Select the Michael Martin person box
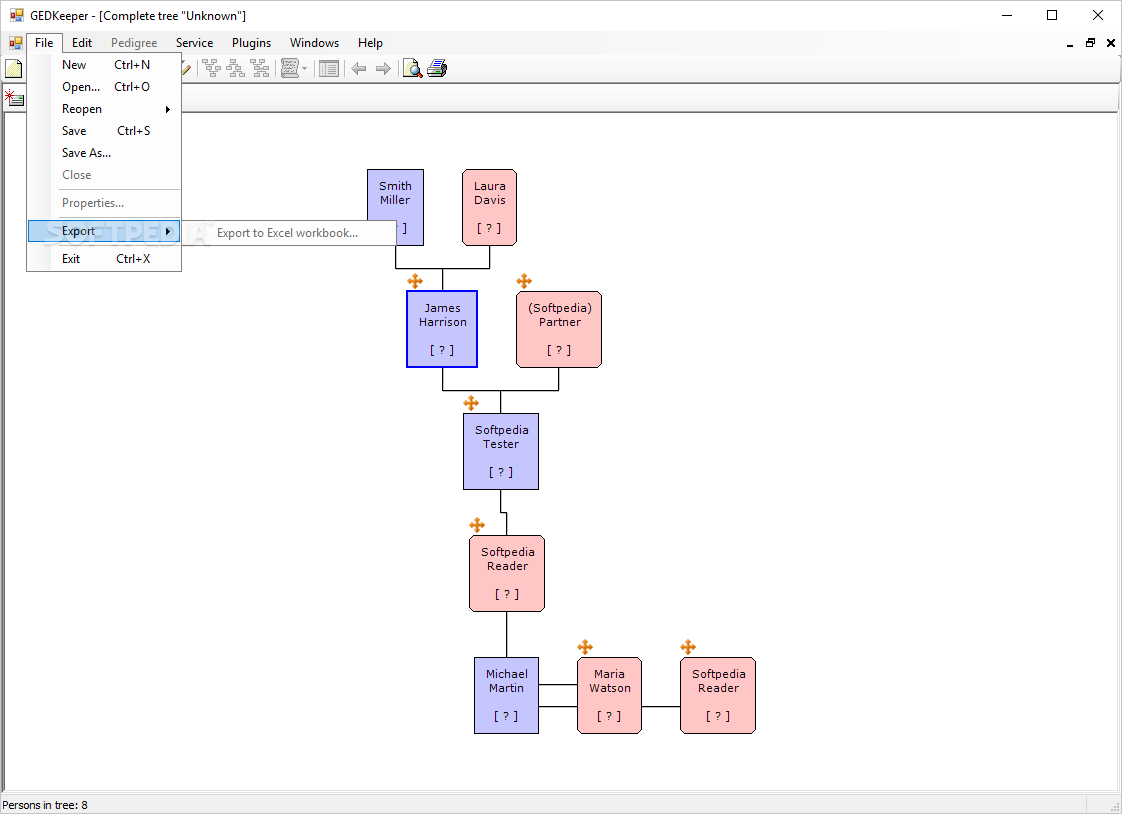The width and height of the screenshot is (1122, 814). [507, 695]
